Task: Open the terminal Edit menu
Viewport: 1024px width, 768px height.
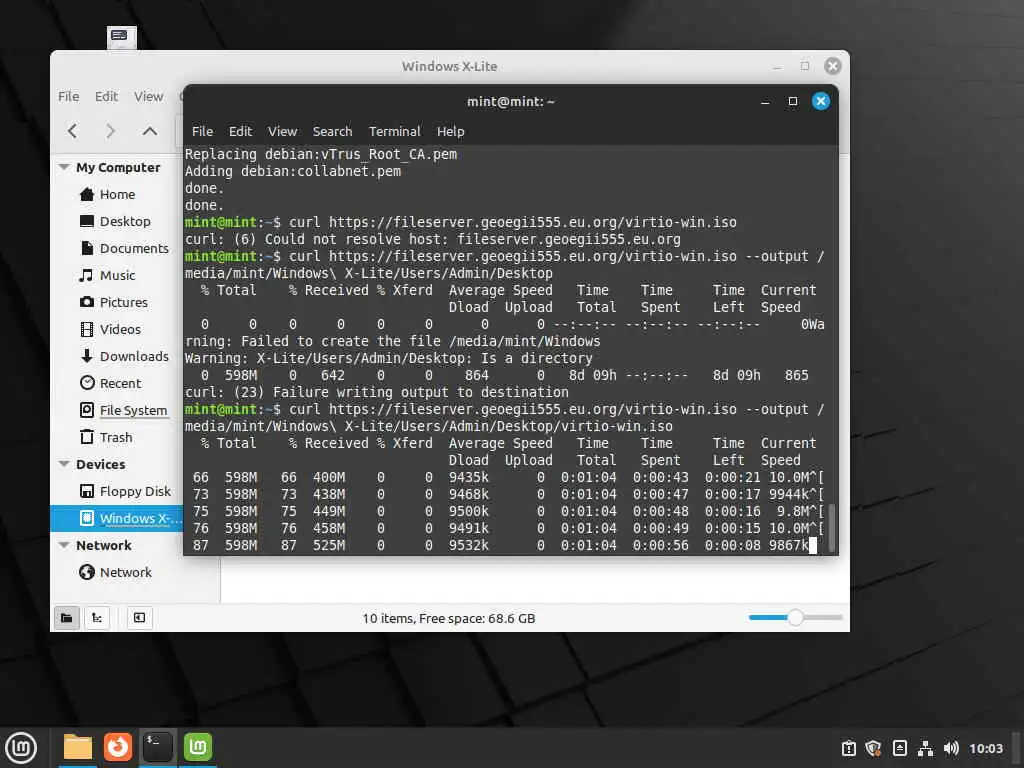Action: coord(240,131)
